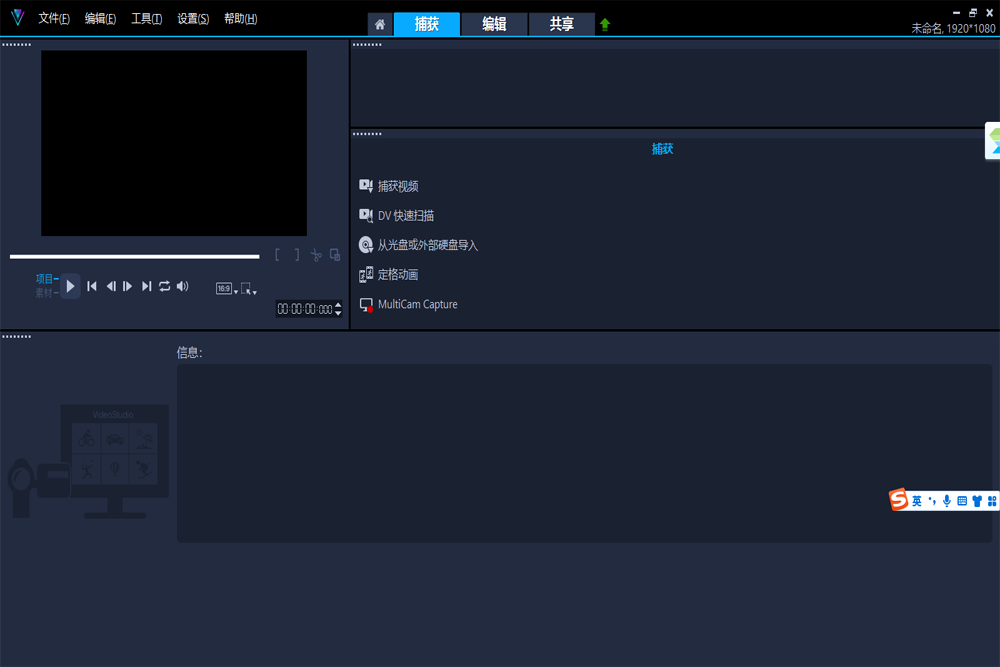Toggle repeat loop playback
Viewport: 1000px width, 667px height.
[164, 286]
